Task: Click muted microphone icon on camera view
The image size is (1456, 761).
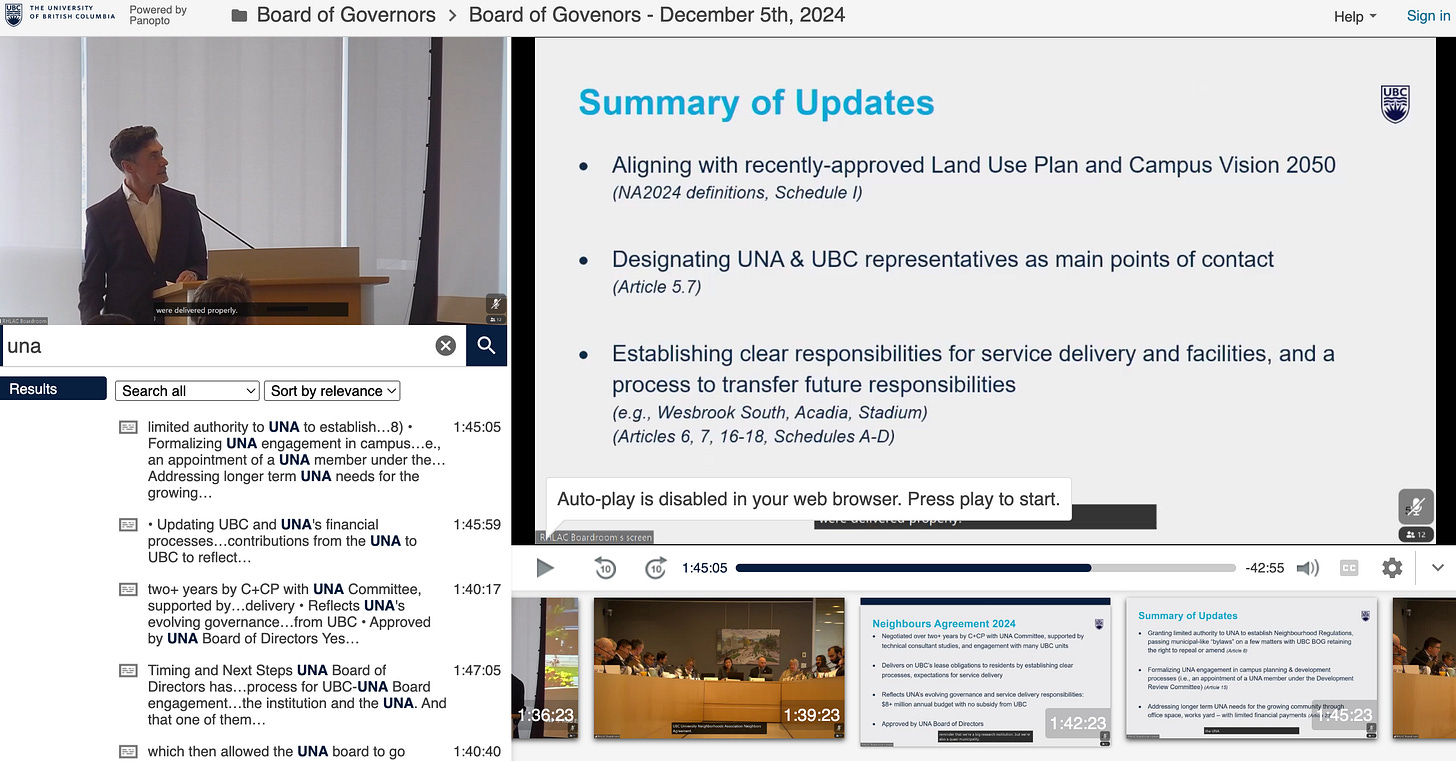Action: tap(494, 303)
